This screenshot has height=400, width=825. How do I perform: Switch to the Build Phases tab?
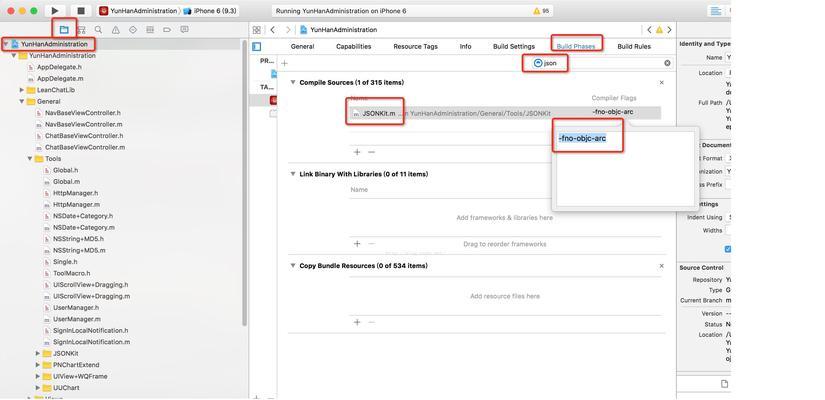576,46
